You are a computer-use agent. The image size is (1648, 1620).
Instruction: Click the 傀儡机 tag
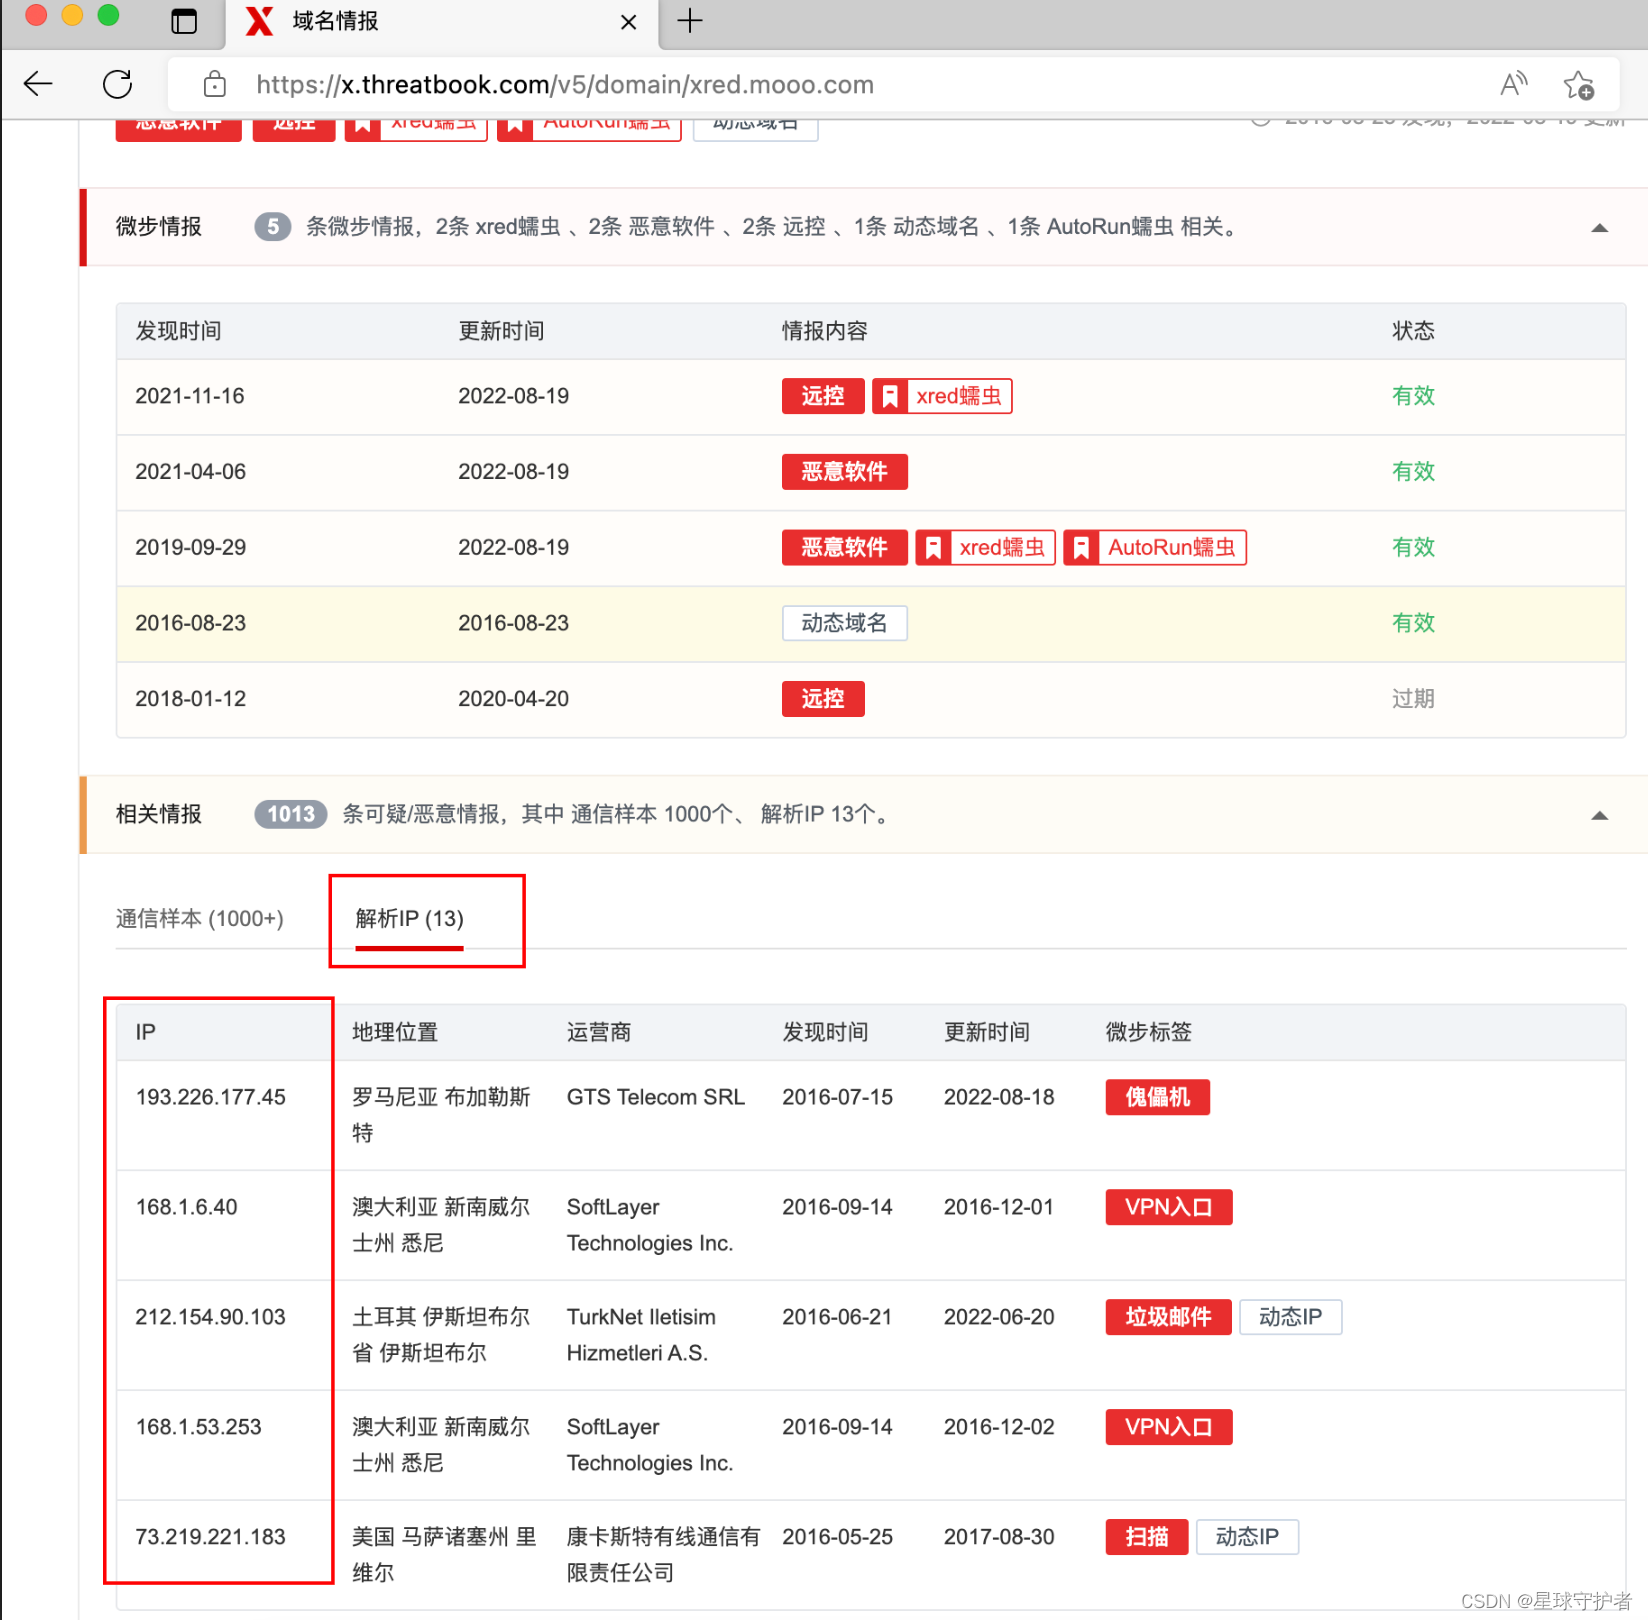click(x=1158, y=1097)
